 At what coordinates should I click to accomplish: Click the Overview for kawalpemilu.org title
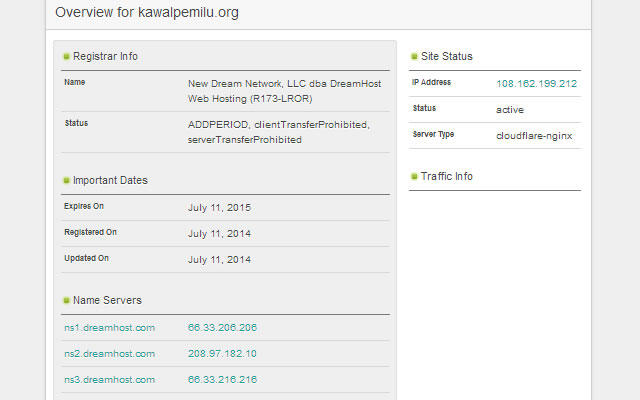(147, 12)
